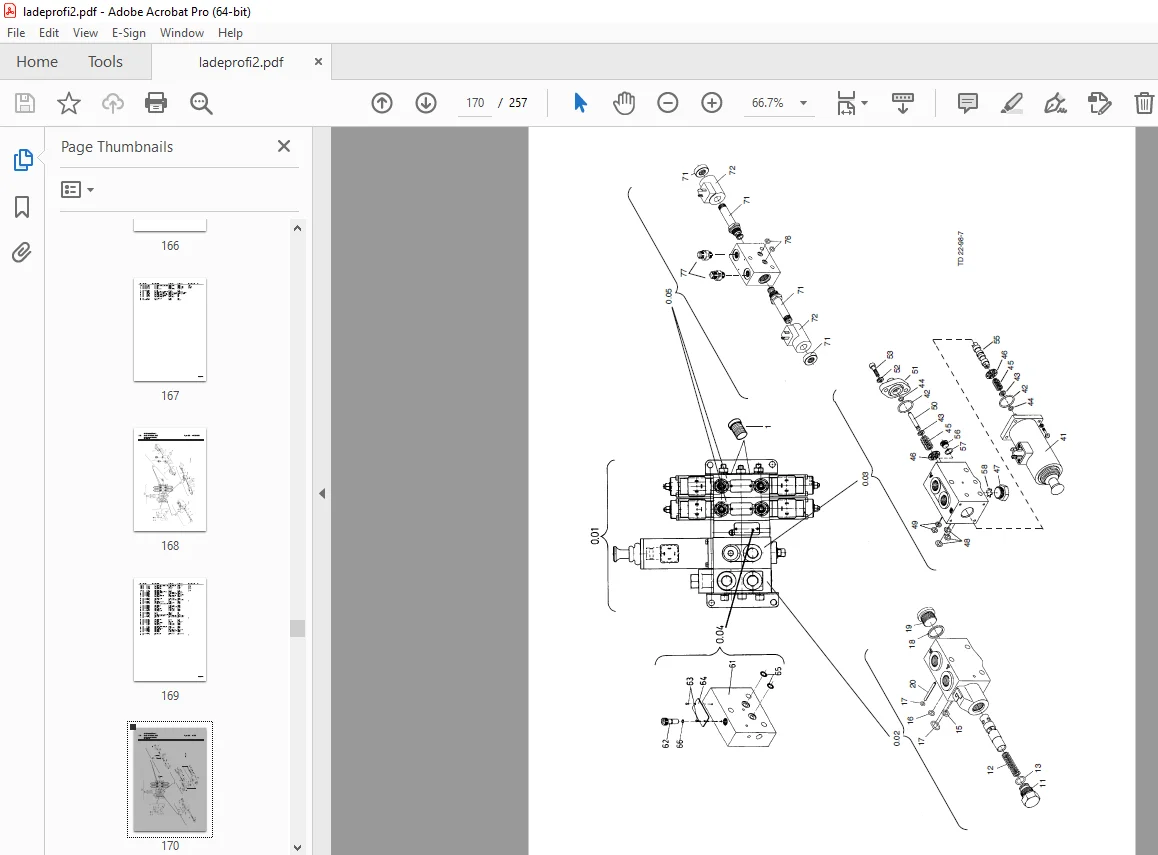
Task: Expand the fit page options arrow
Action: coord(865,103)
